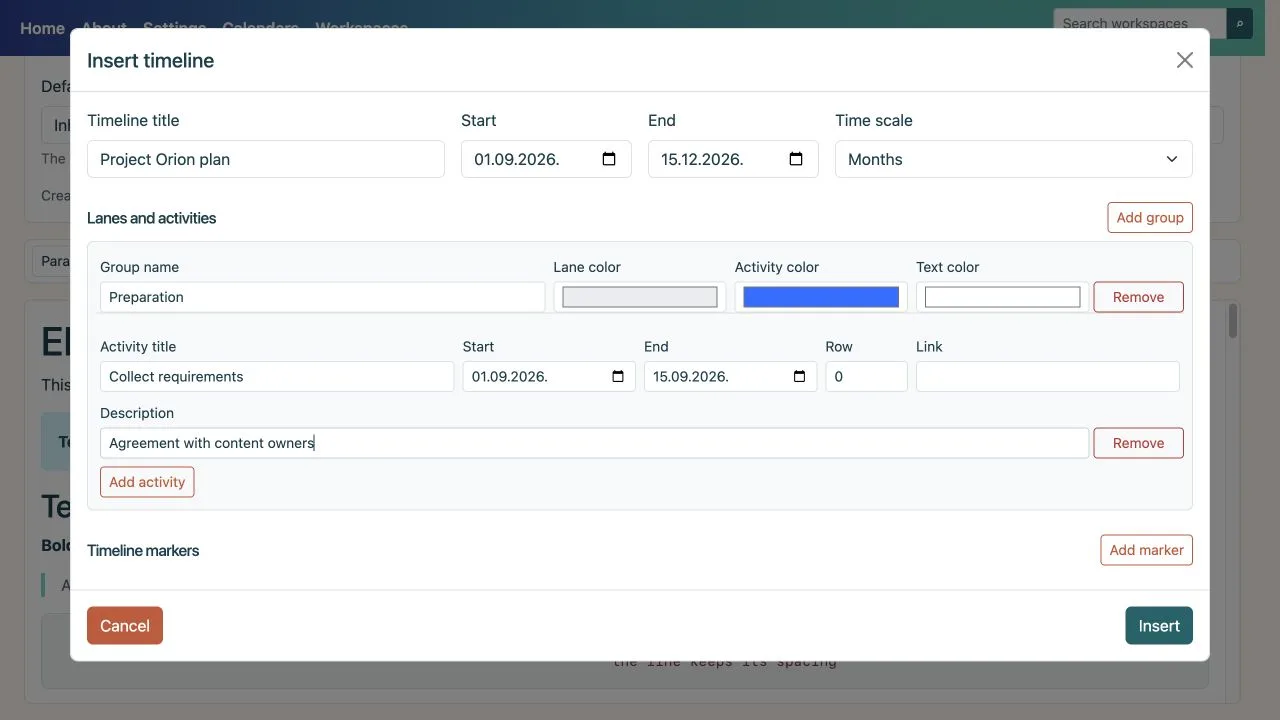Open the Lane color swatch
The width and height of the screenshot is (1280, 720).
click(x=640, y=297)
